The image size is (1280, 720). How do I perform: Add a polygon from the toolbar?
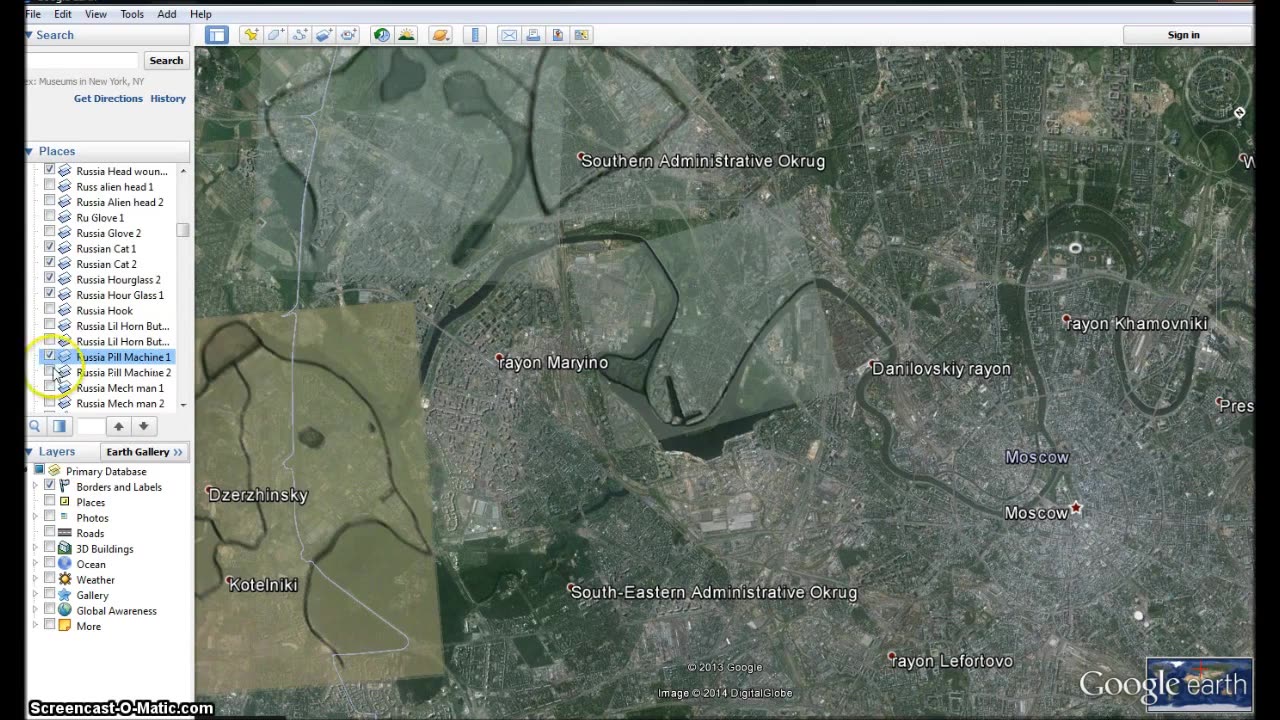point(275,35)
